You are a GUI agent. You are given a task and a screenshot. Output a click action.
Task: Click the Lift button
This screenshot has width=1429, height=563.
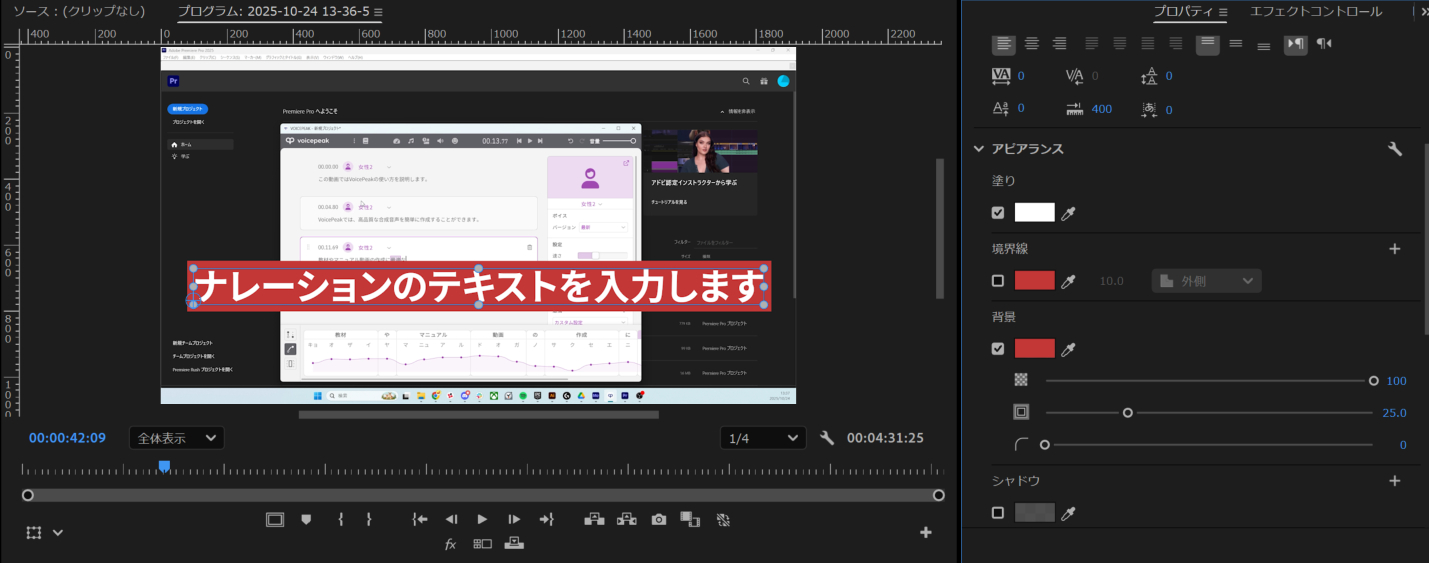(594, 519)
